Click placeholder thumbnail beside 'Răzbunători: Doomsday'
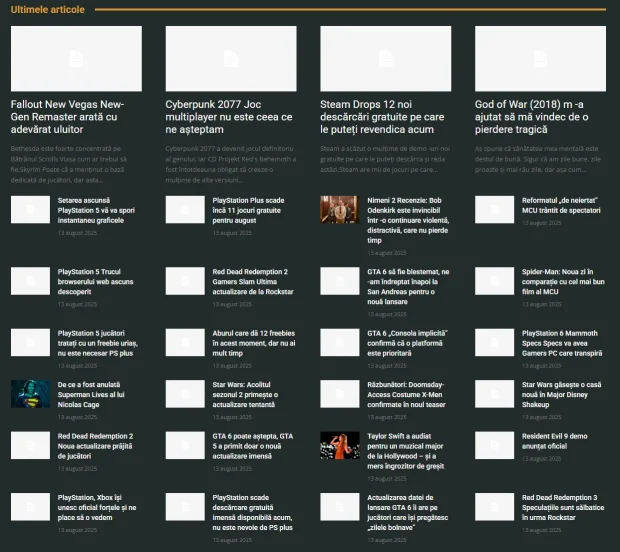620x552 pixels. [340, 394]
